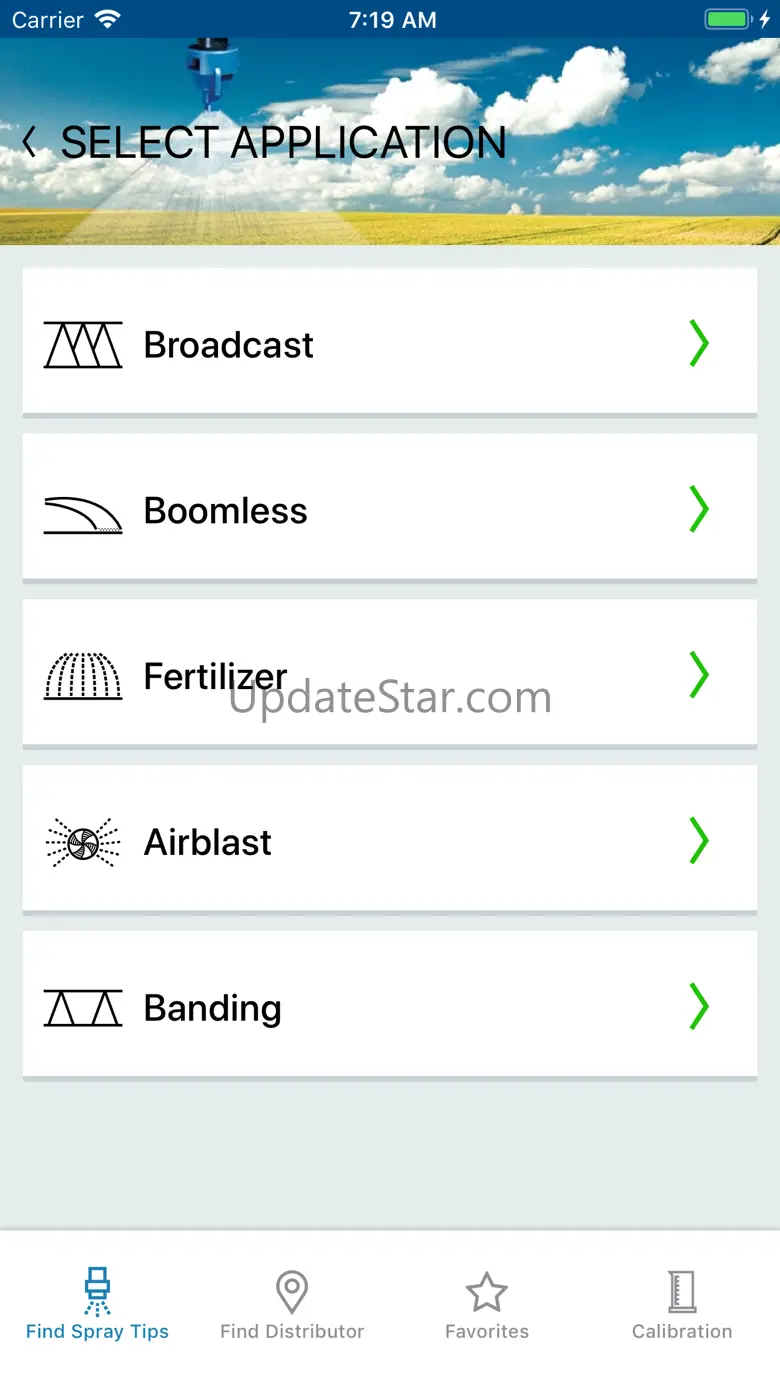The image size is (780, 1387).
Task: Open Boomless using its green chevron
Action: coord(699,510)
